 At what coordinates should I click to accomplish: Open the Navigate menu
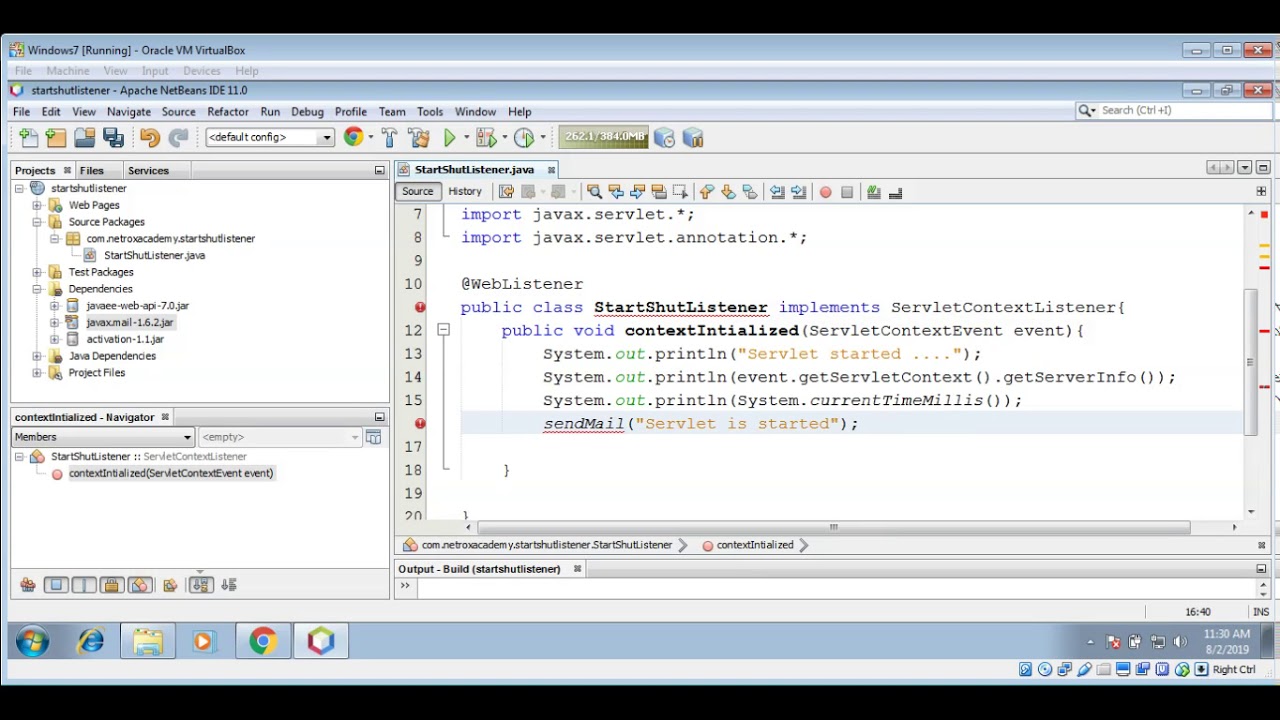coord(129,112)
